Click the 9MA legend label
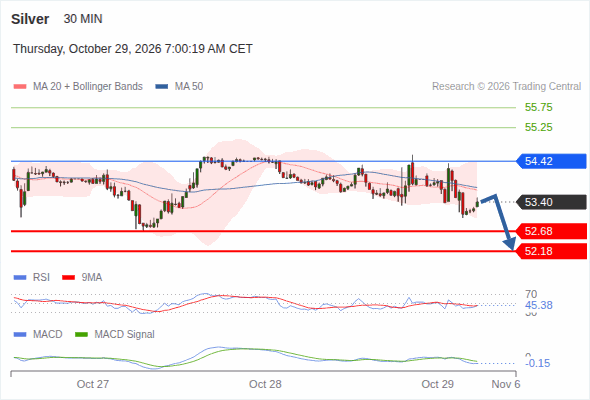Viewport: 590px width, 400px height. pos(92,277)
